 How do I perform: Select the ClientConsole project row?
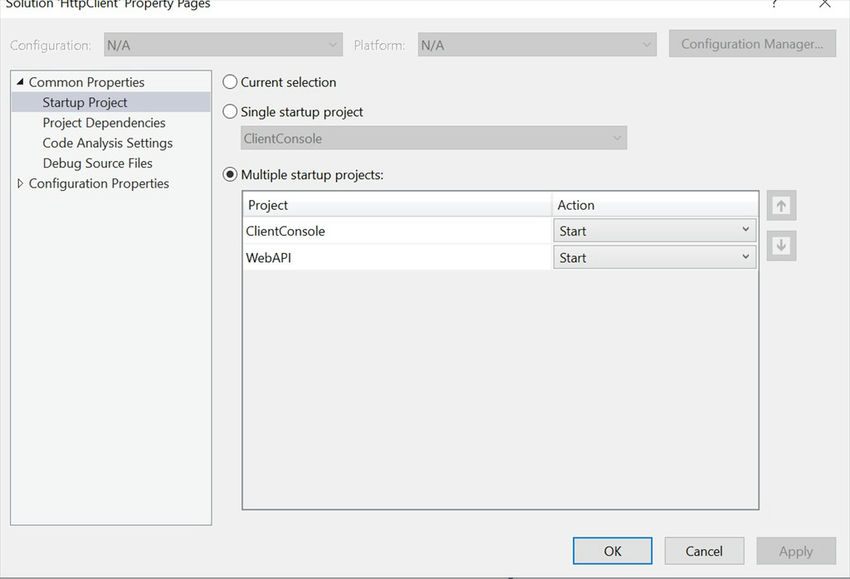[397, 231]
